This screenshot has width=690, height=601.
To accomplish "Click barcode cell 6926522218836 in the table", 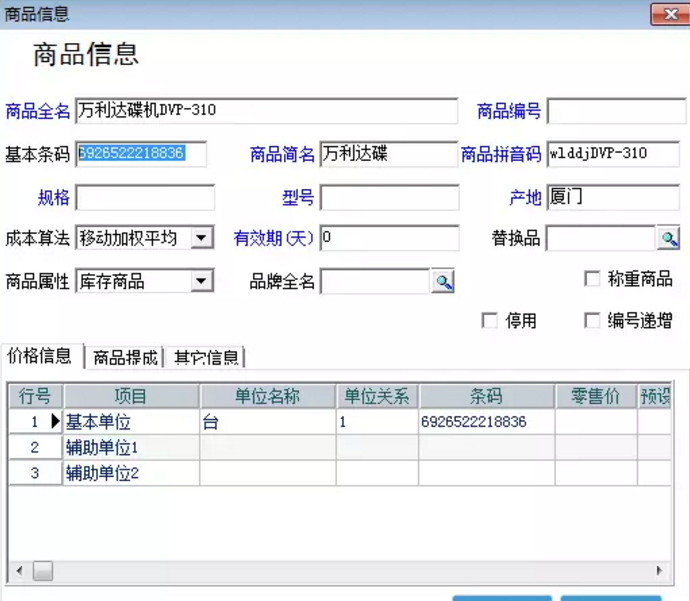I will click(x=487, y=422).
